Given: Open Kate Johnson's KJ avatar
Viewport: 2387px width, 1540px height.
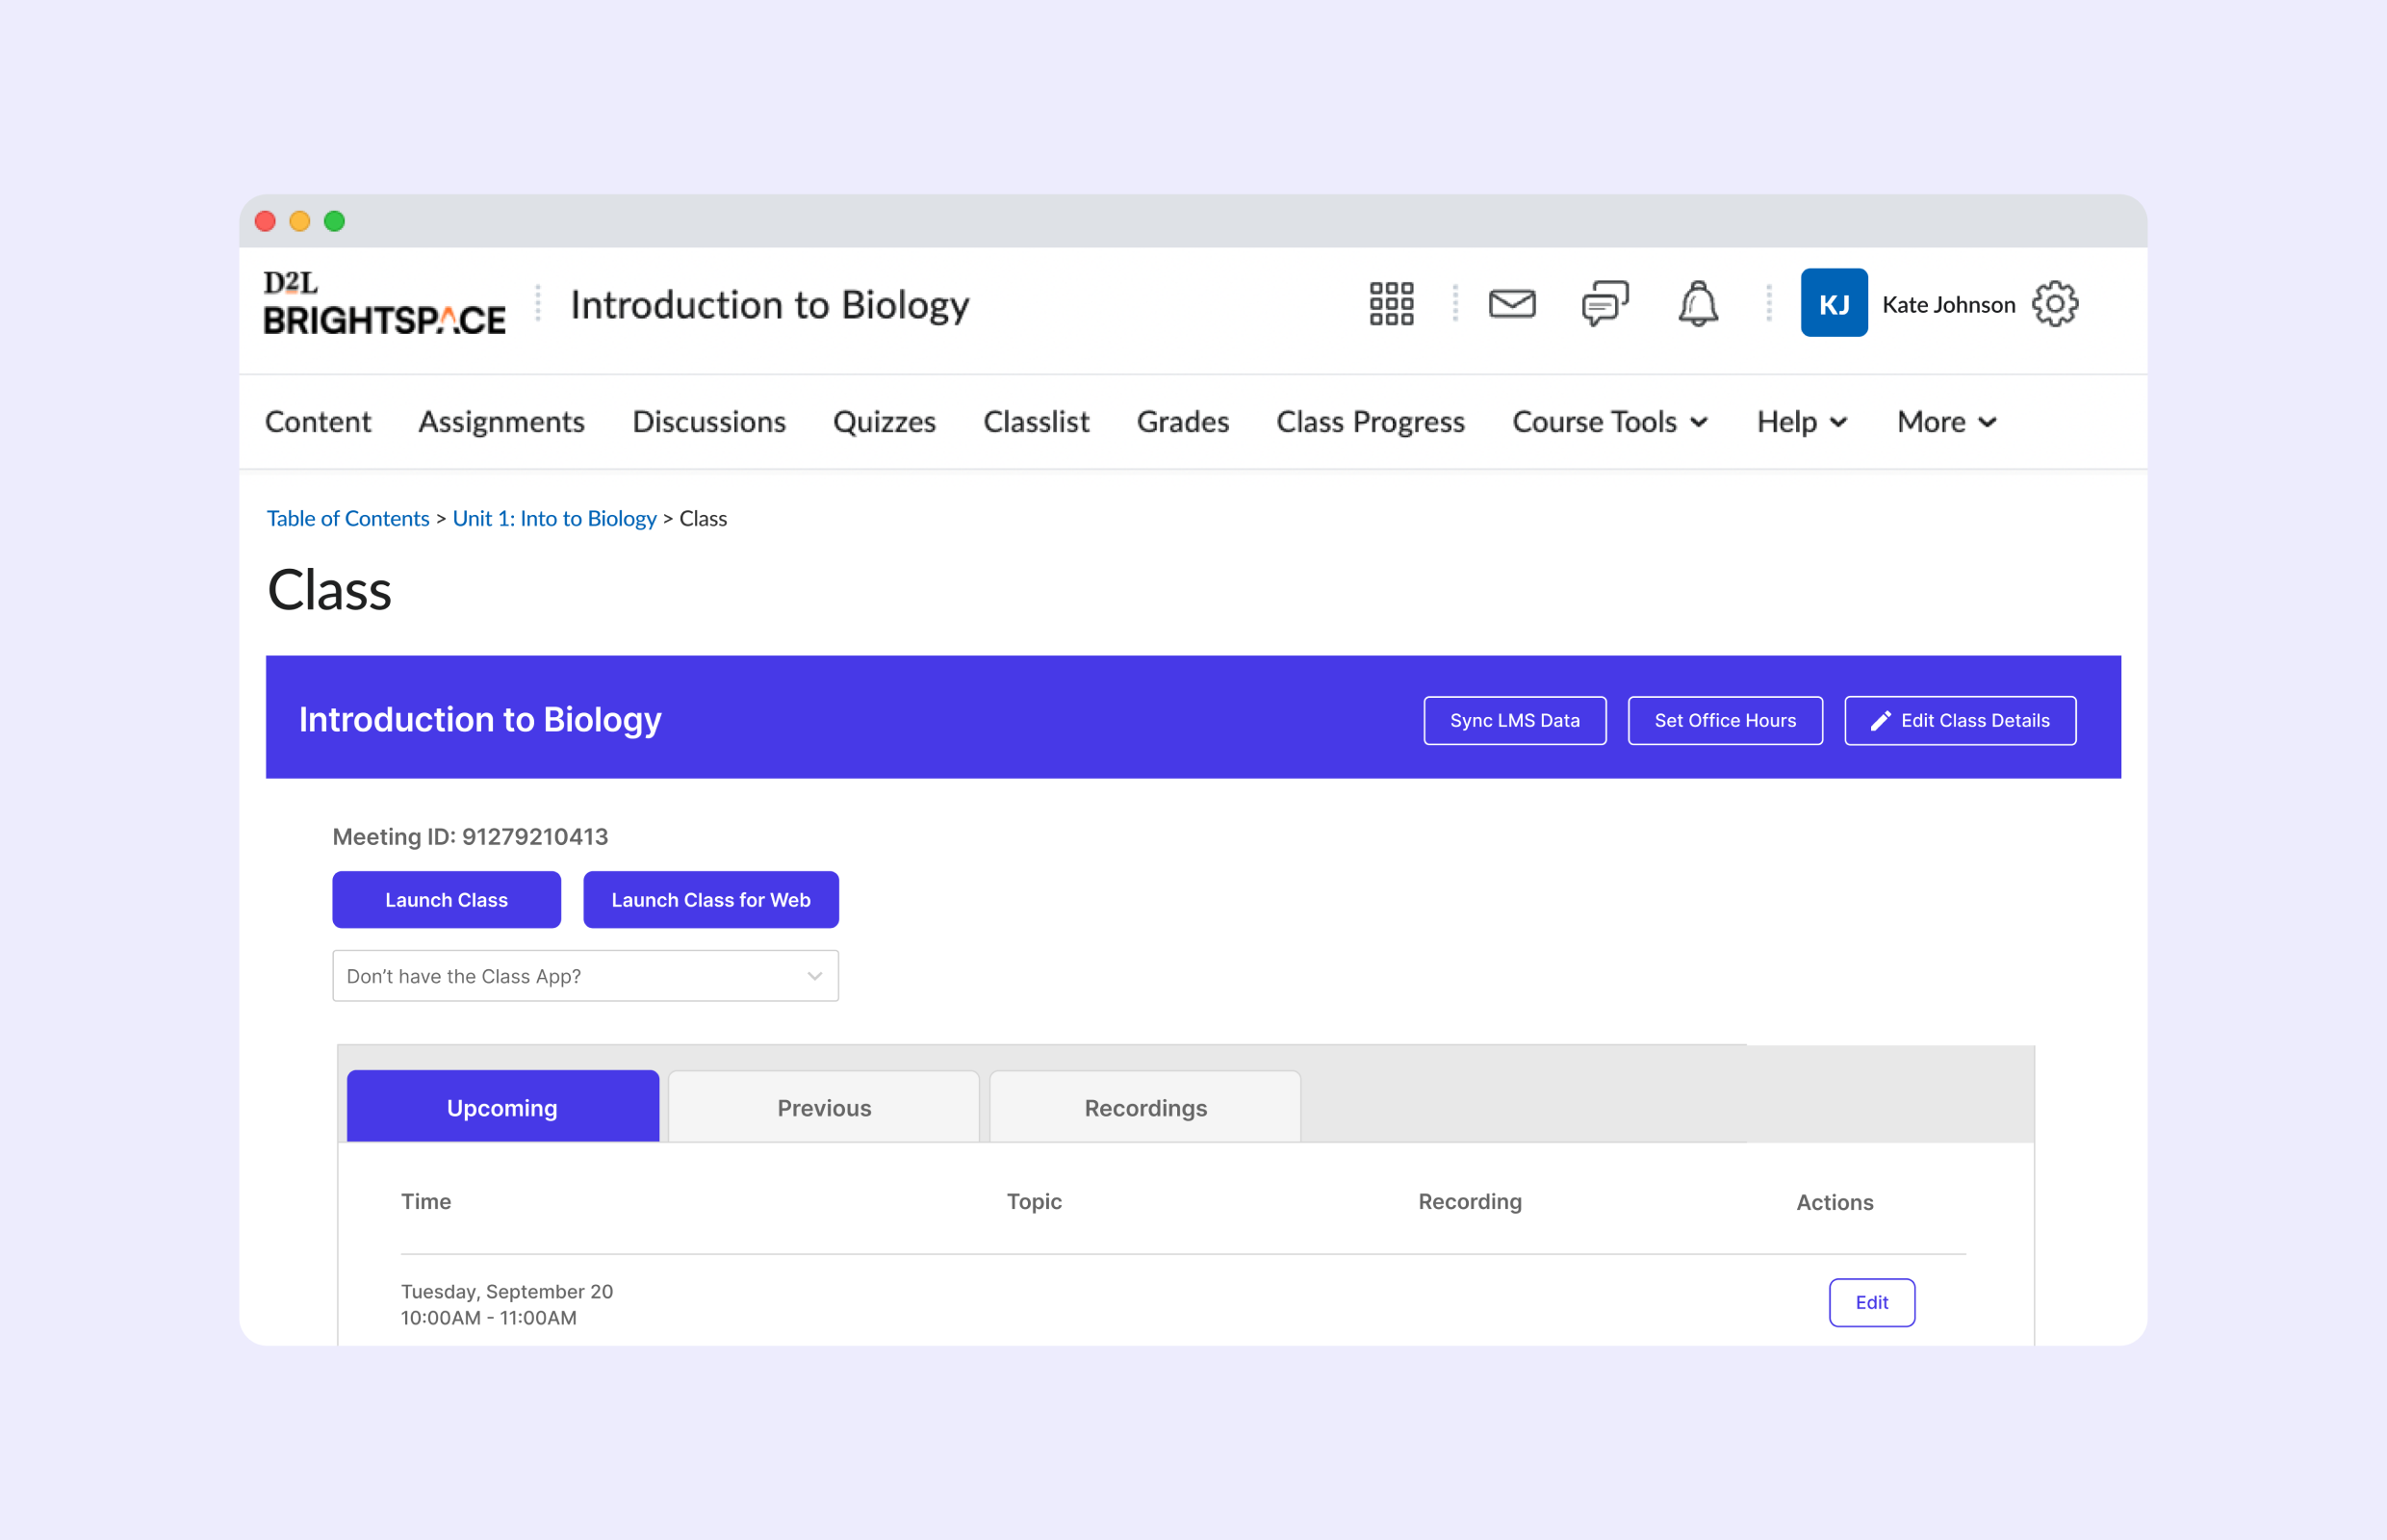Looking at the screenshot, I should click(1833, 303).
